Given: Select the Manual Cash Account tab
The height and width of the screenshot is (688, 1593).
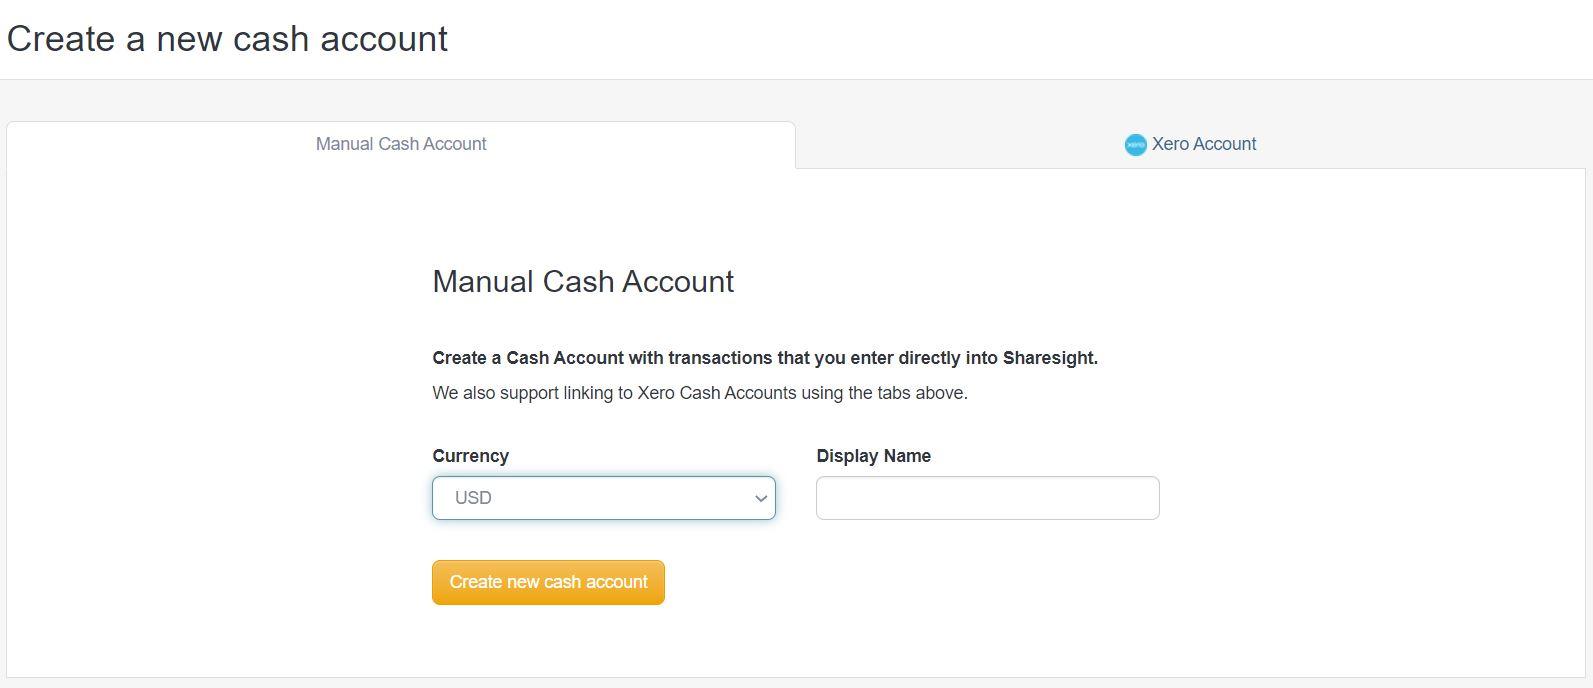Looking at the screenshot, I should [x=400, y=144].
